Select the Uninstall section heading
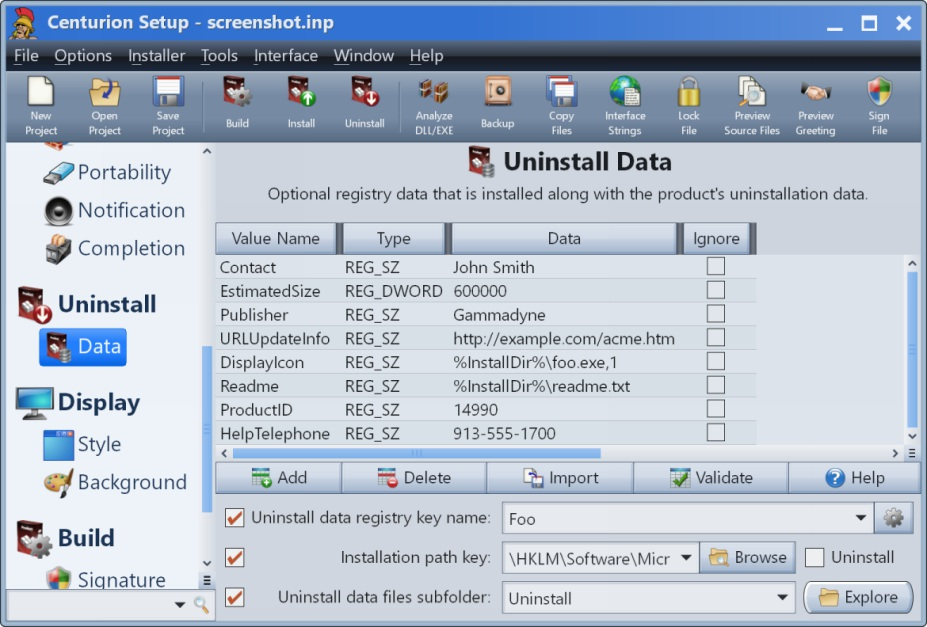The height and width of the screenshot is (627, 927). pos(87,304)
